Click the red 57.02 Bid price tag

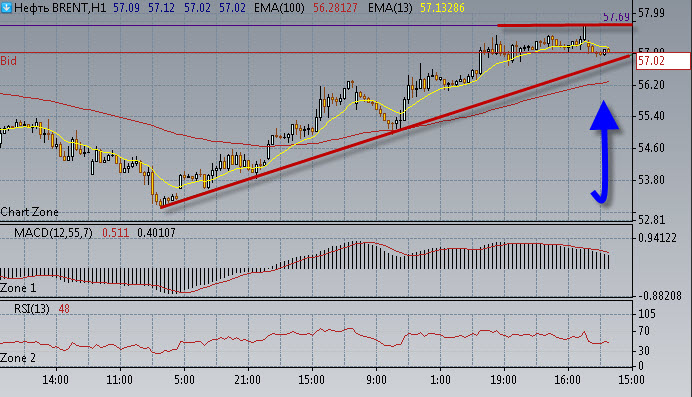click(663, 61)
